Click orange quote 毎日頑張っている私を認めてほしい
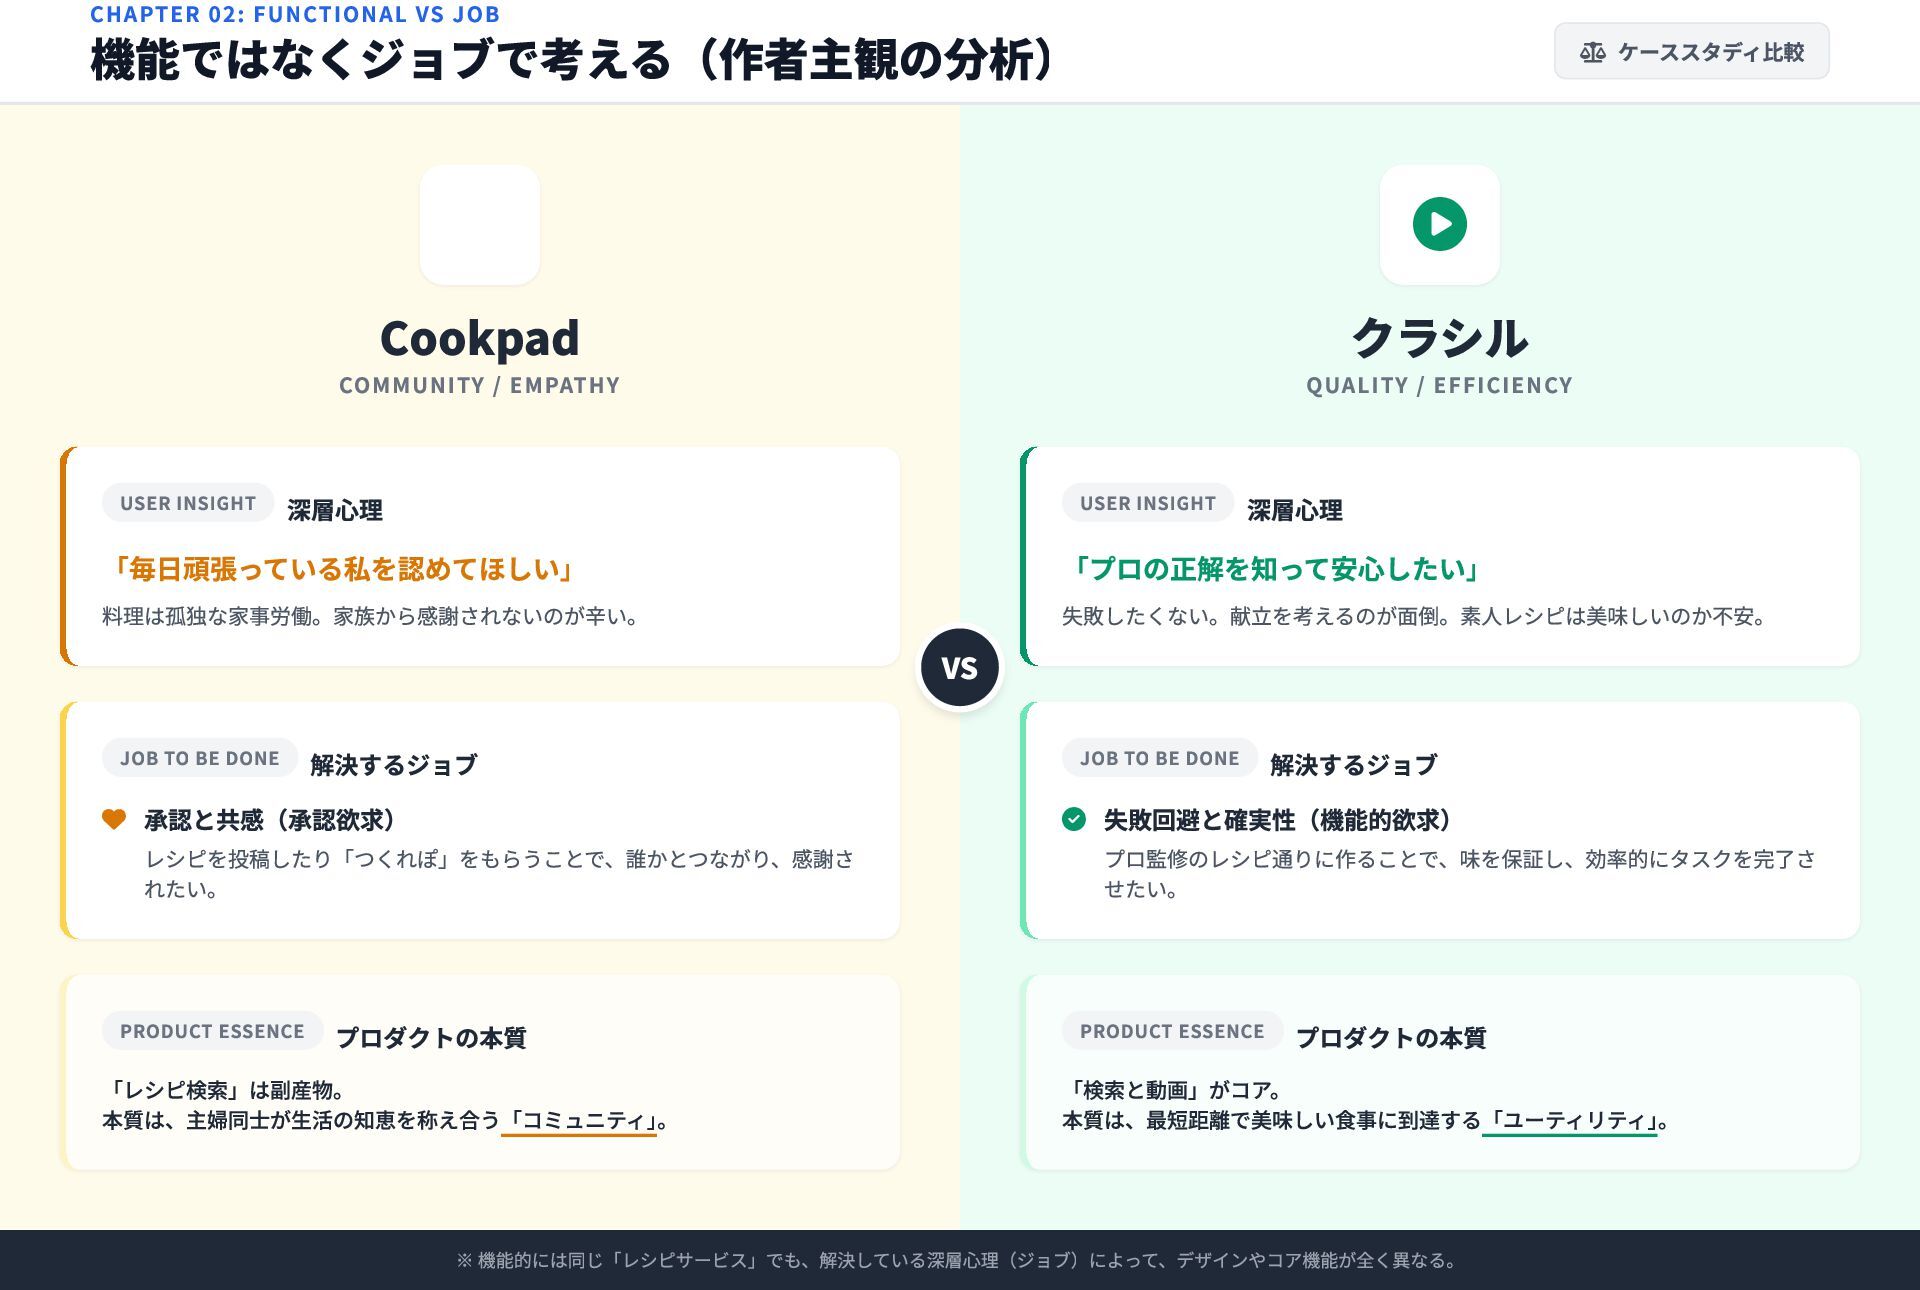 point(341,569)
